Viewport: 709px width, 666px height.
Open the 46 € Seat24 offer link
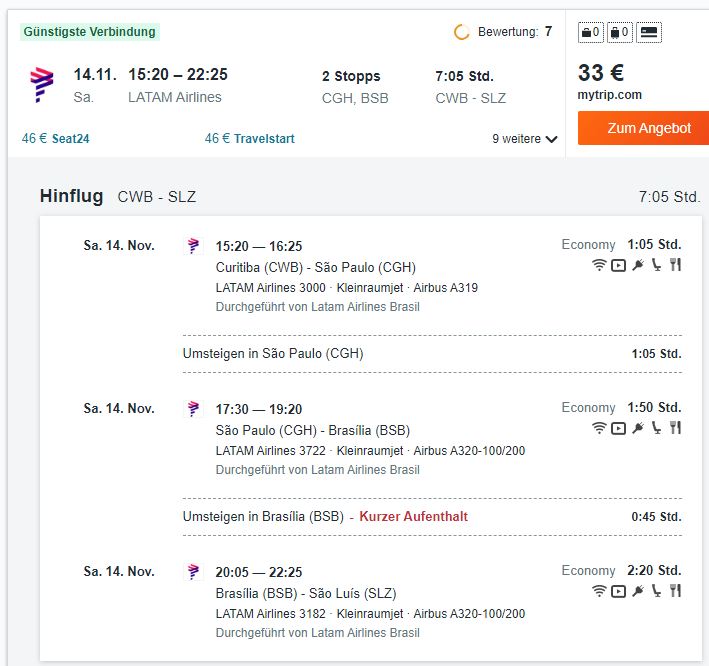tap(56, 138)
